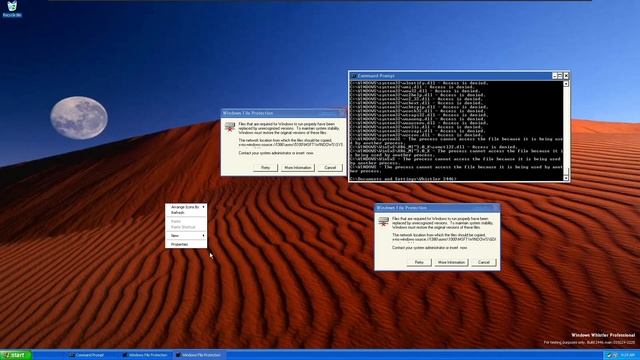The image size is (640, 360).
Task: Open the Recycle Bin desktop icon
Action: (12, 9)
